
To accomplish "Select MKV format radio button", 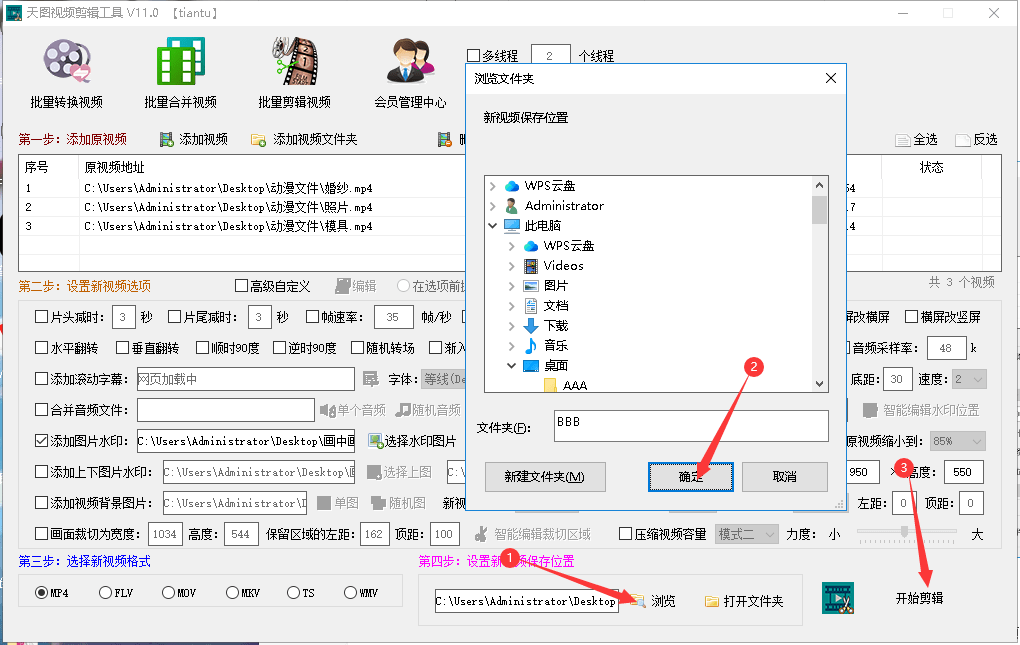I will 232,592.
